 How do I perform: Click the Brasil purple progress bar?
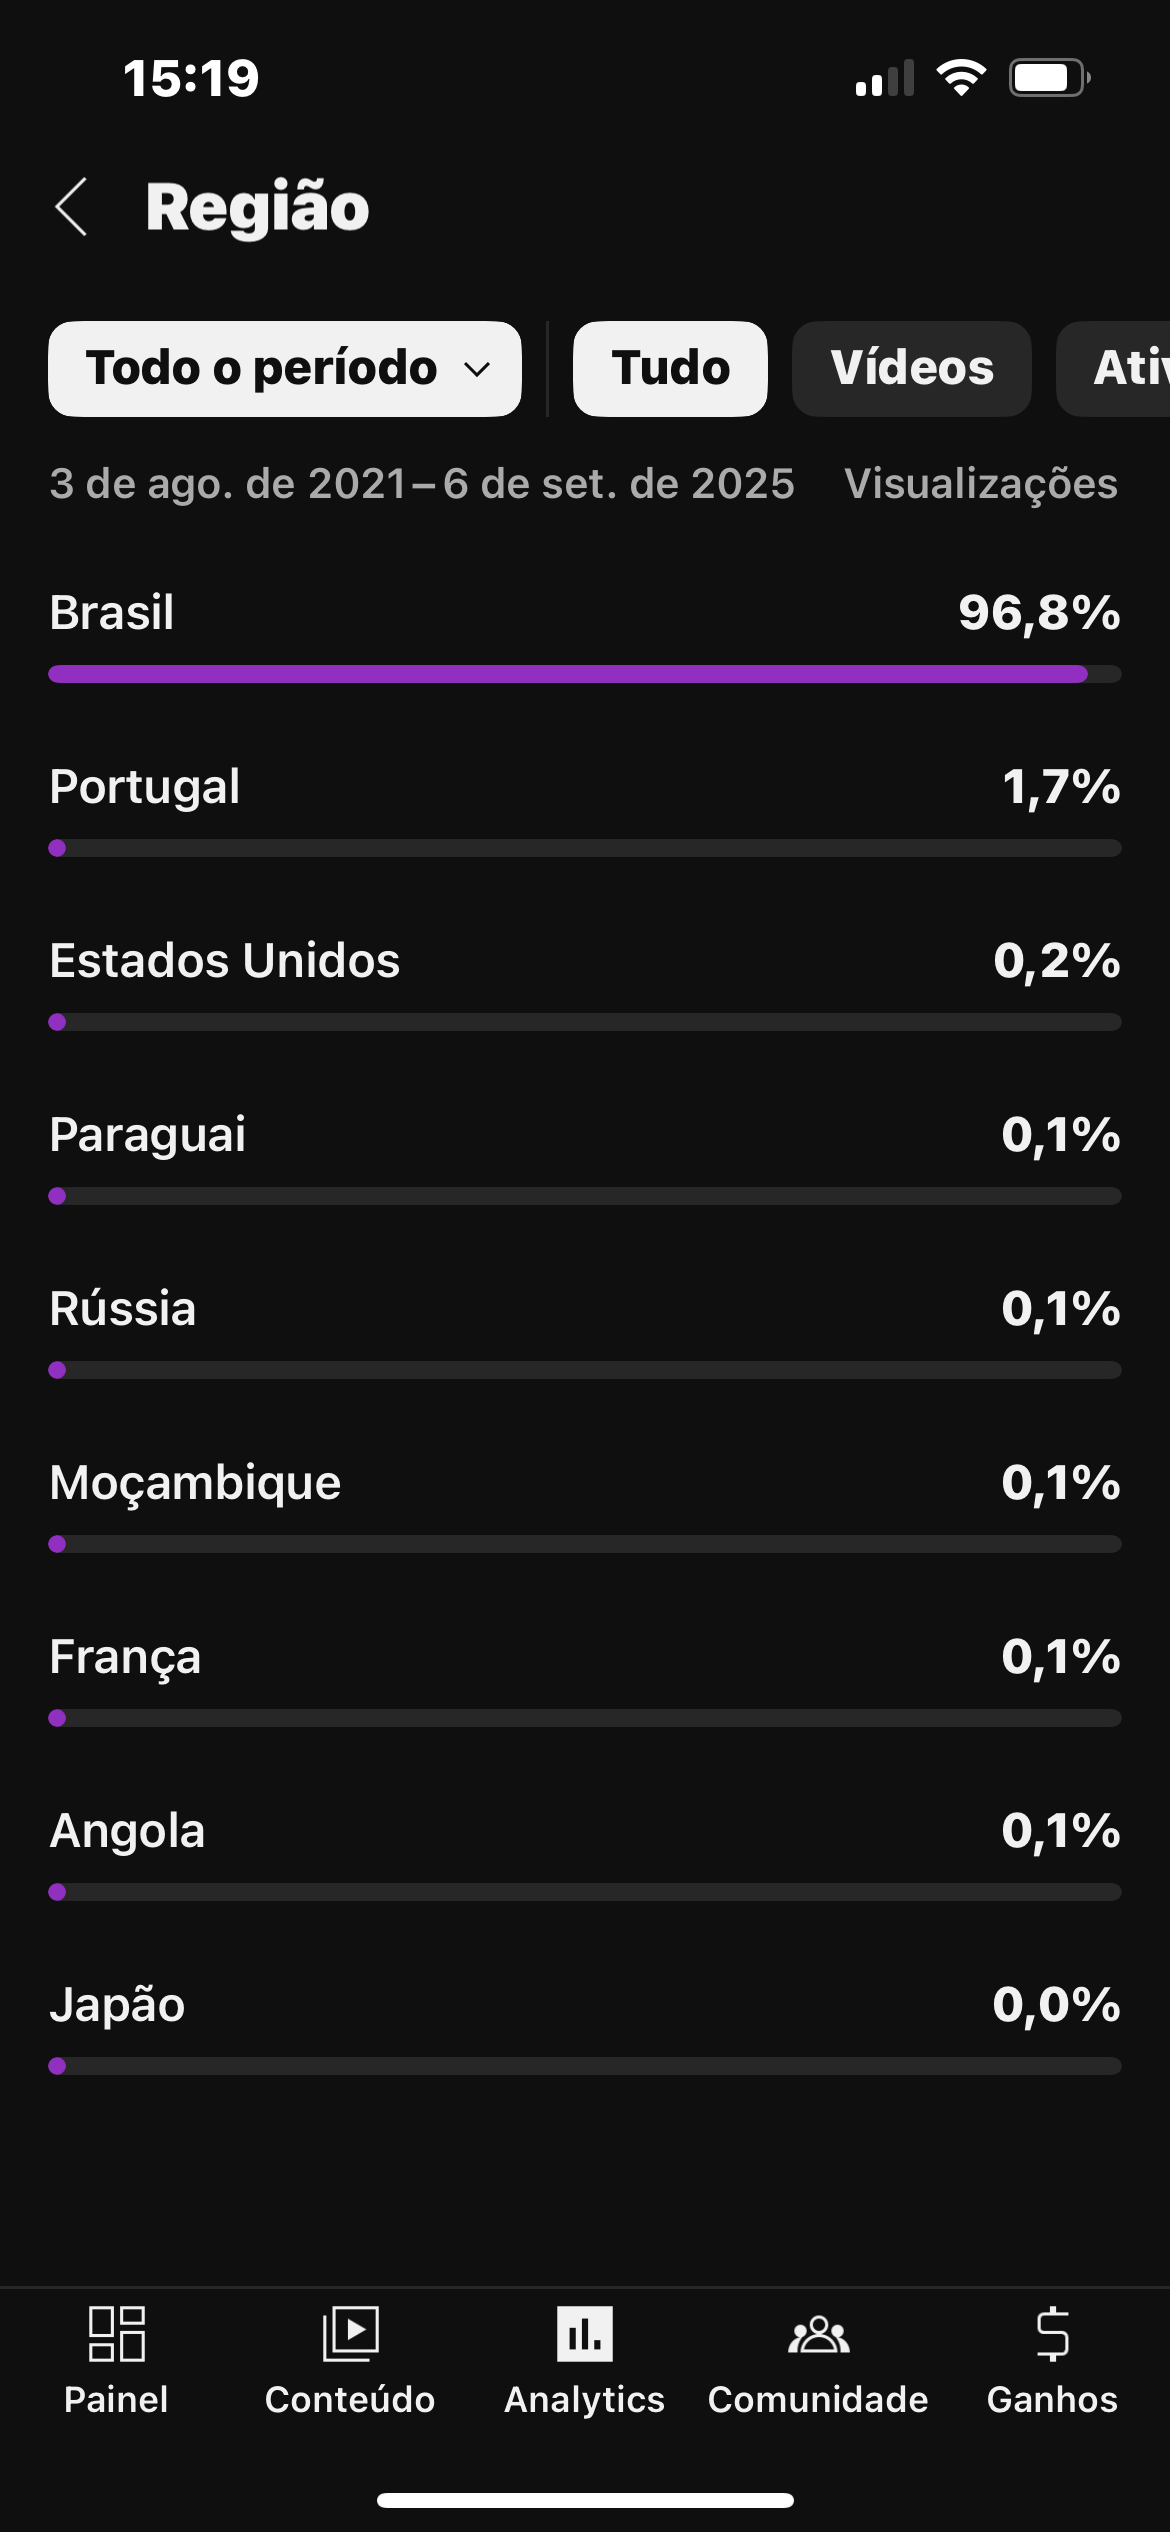coord(568,674)
